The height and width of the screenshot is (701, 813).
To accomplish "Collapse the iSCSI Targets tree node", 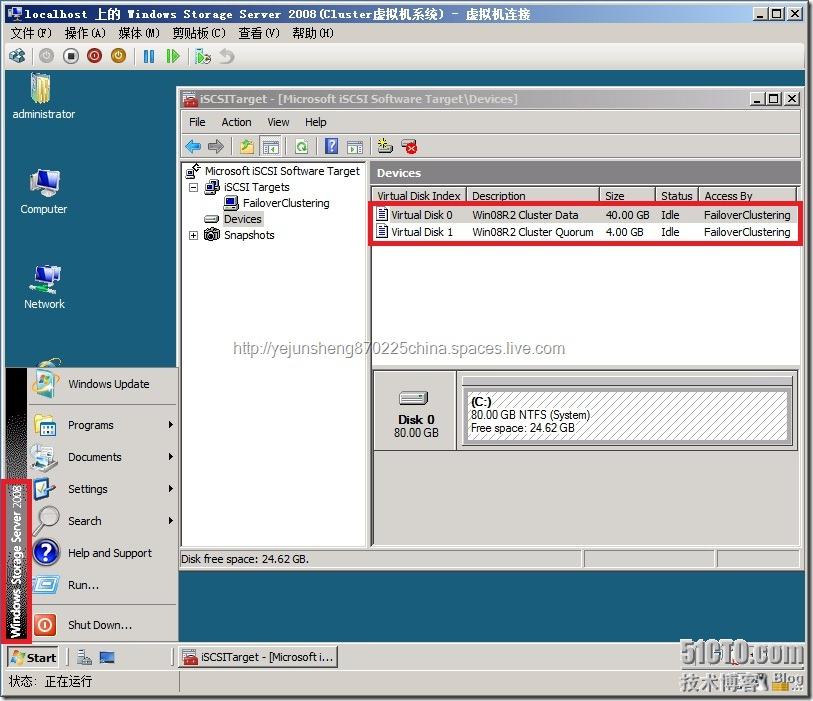I will [x=193, y=187].
